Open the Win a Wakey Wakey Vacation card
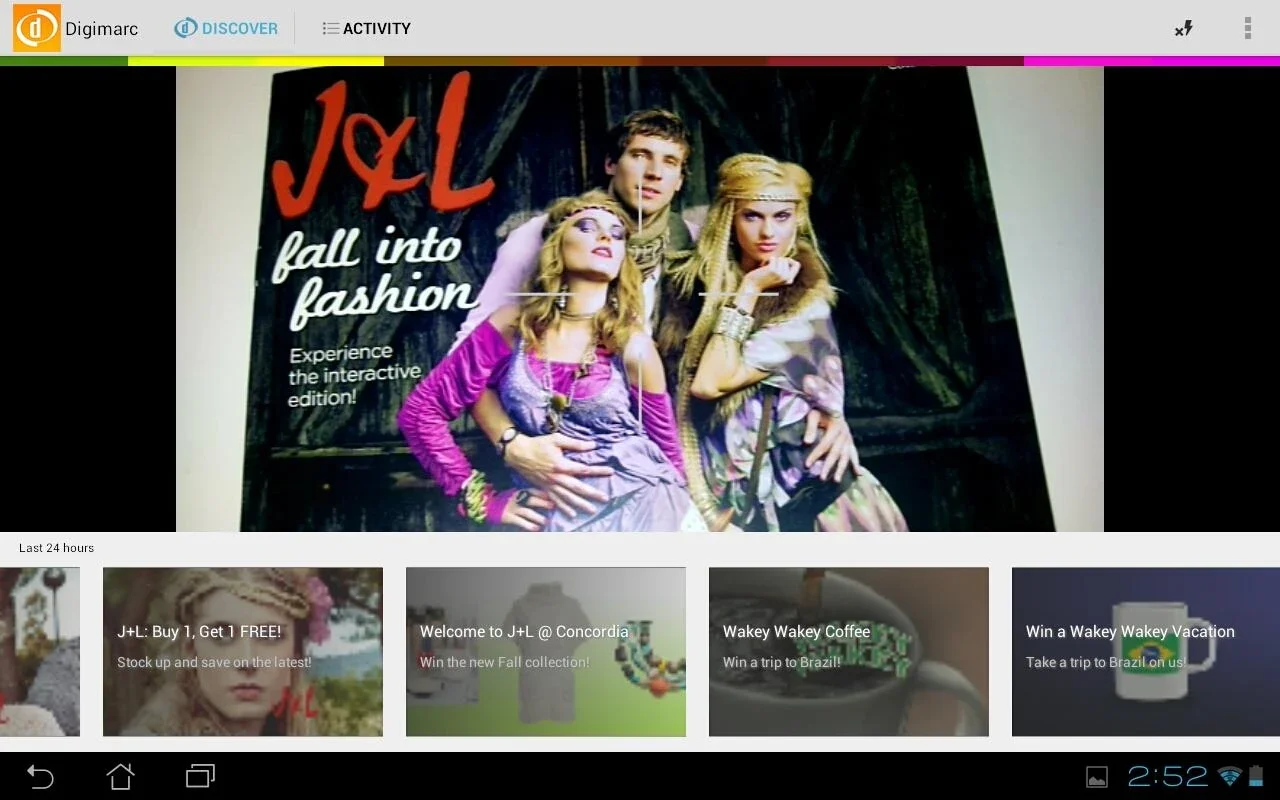1280x800 pixels. 1146,652
